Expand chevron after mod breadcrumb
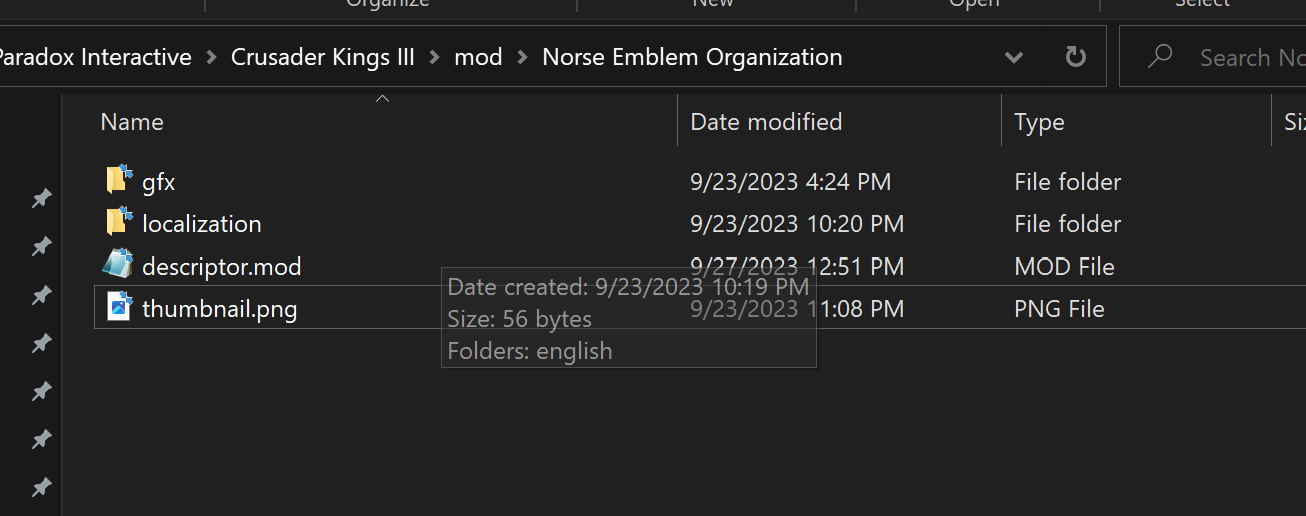 523,58
